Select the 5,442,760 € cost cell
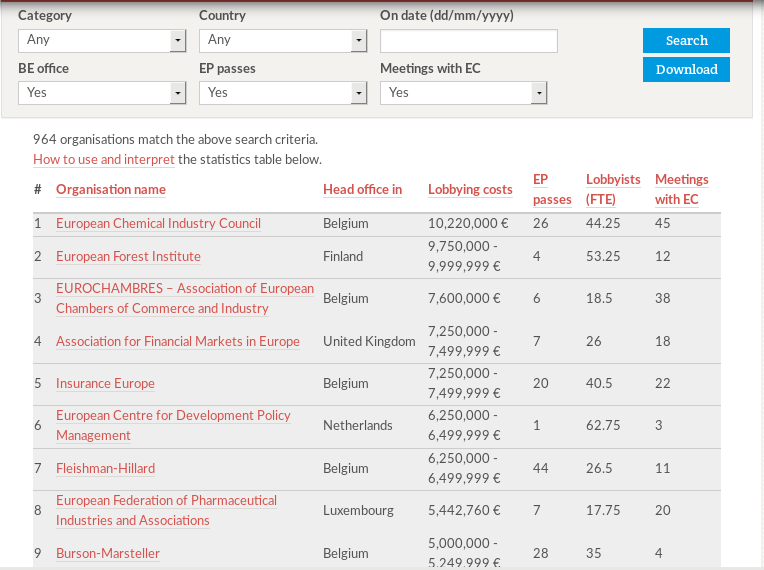The width and height of the screenshot is (764, 570). click(x=464, y=510)
